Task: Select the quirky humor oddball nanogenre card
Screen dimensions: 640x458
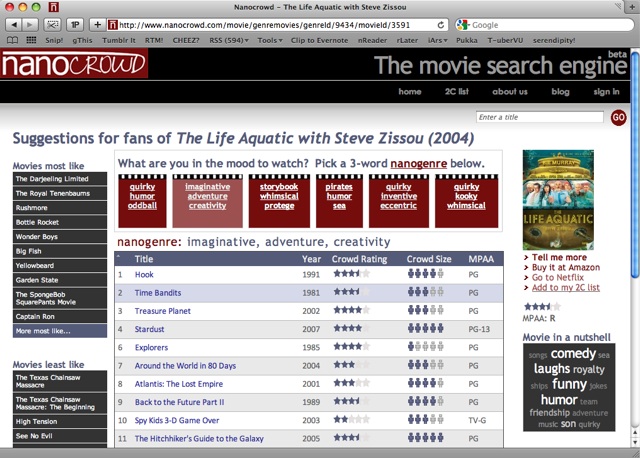Action: pyautogui.click(x=142, y=200)
